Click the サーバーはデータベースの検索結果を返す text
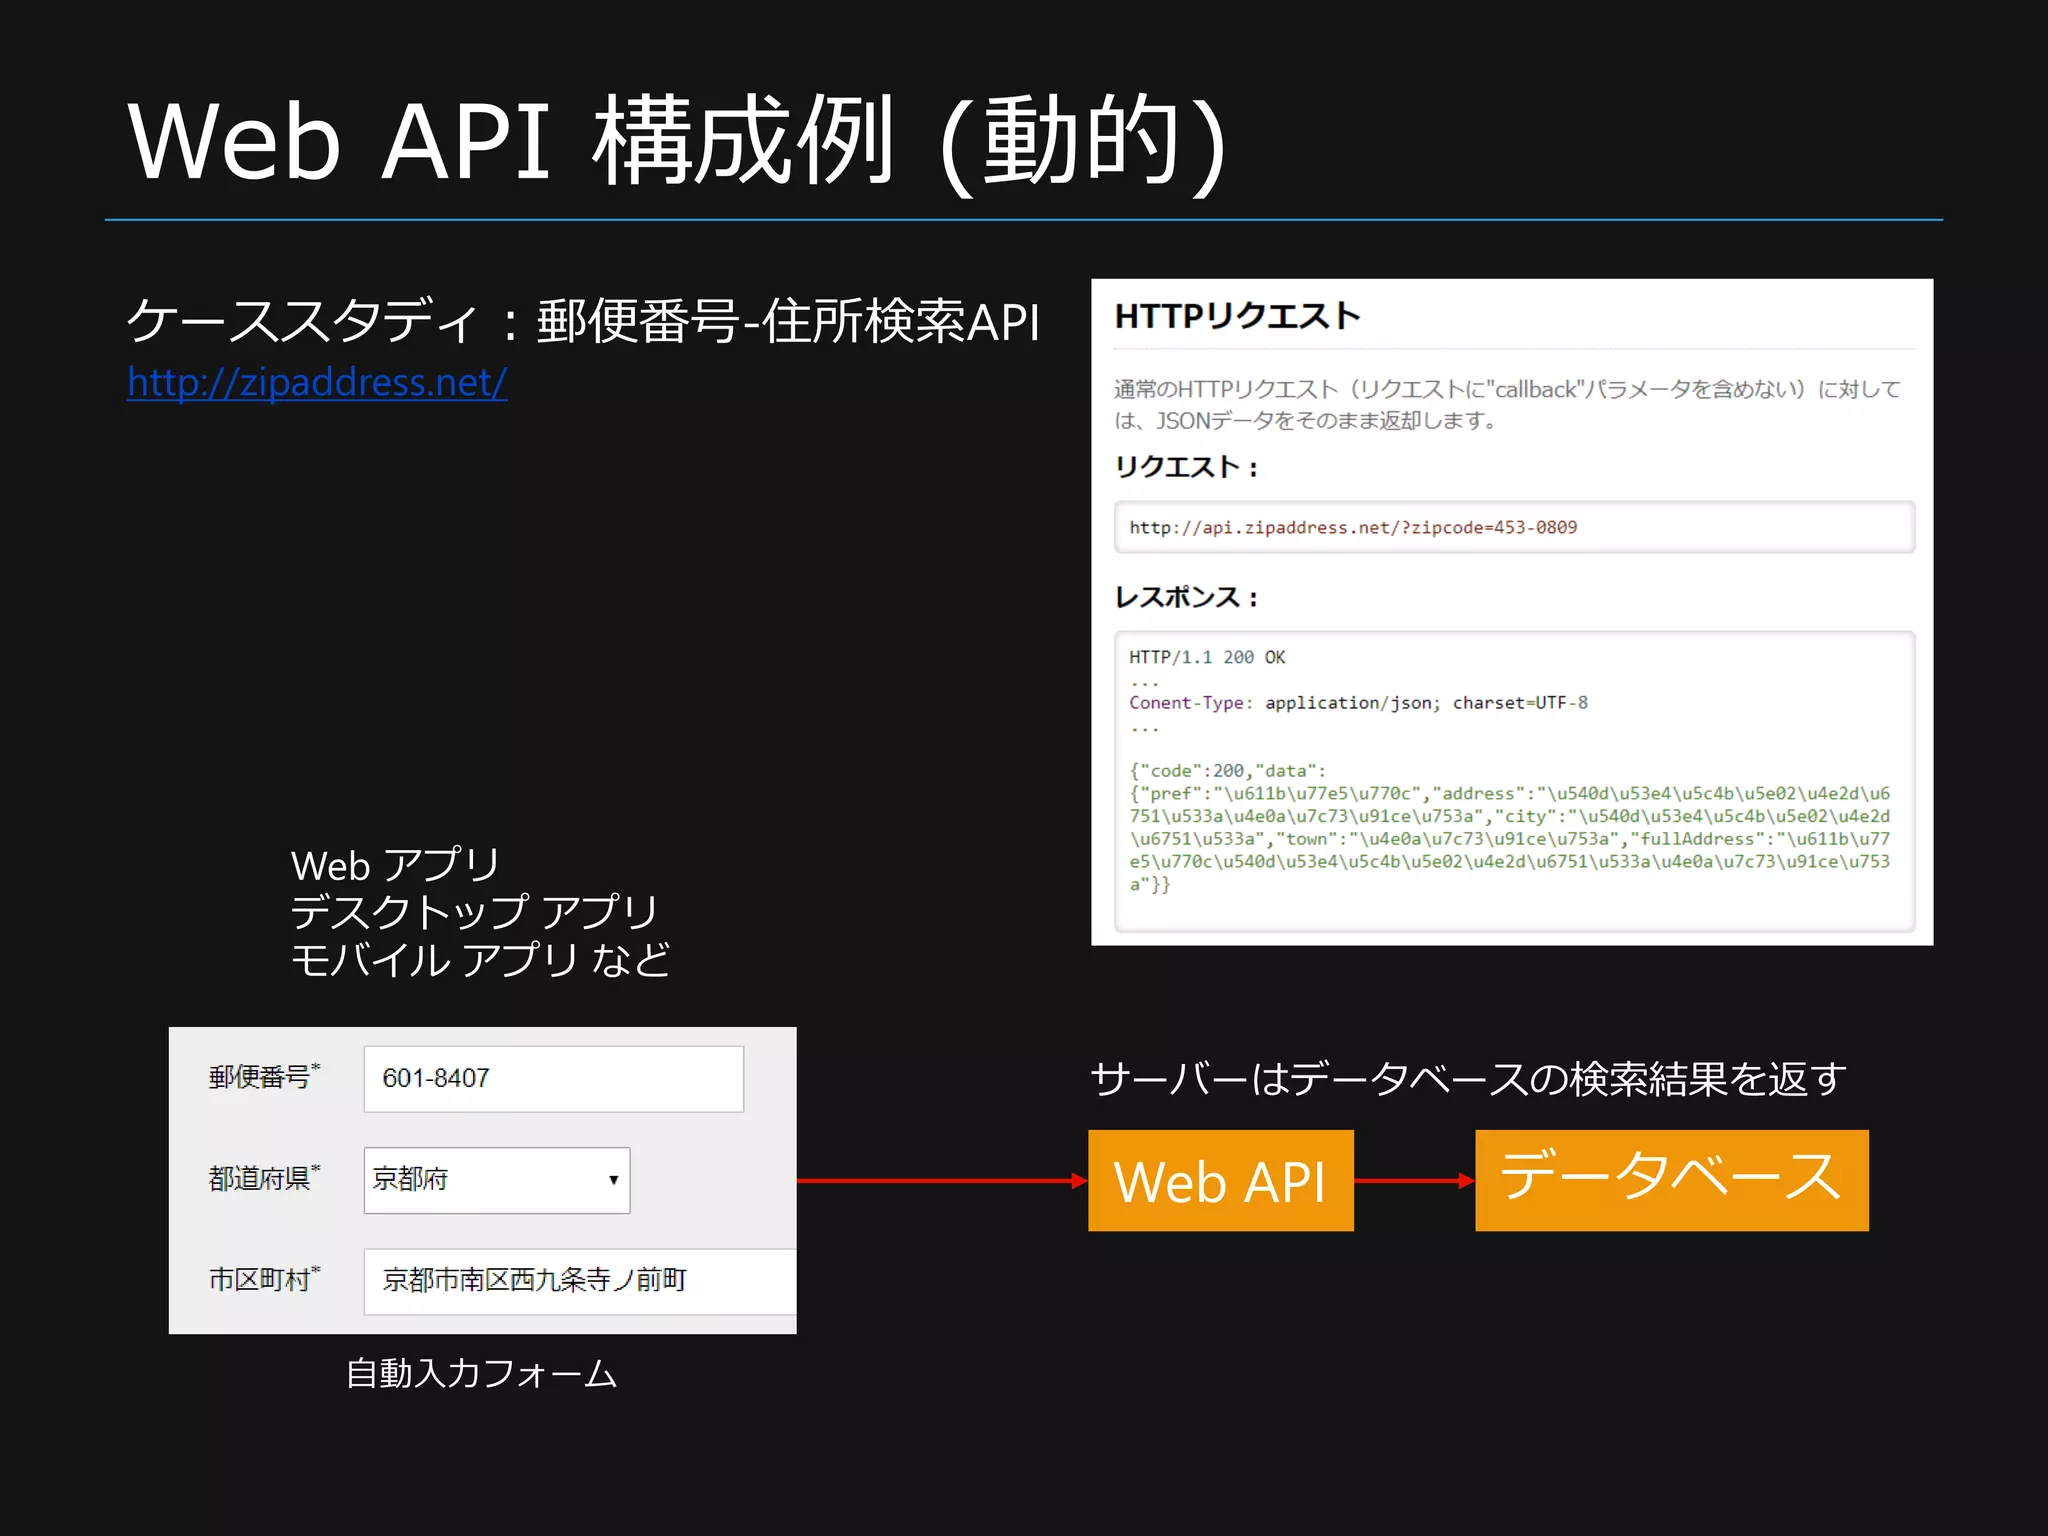 tap(1468, 1078)
